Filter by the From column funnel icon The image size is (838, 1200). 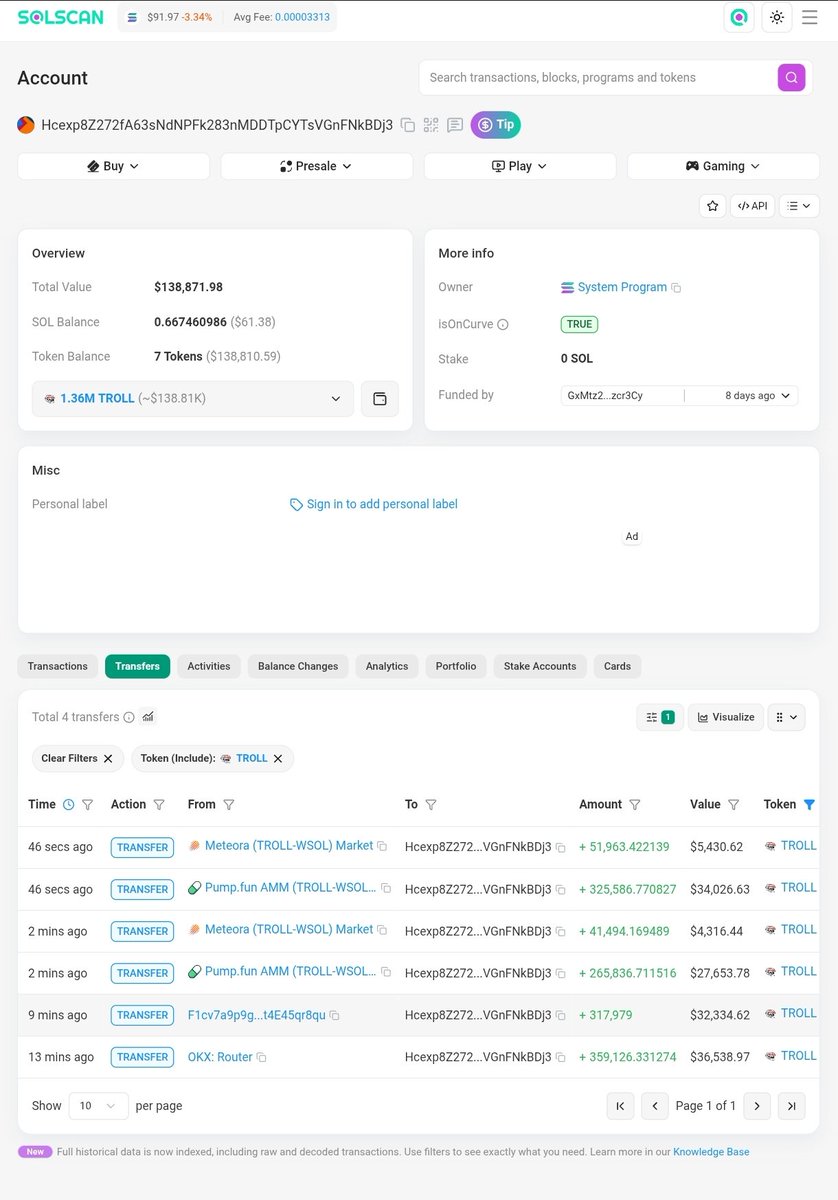click(228, 804)
